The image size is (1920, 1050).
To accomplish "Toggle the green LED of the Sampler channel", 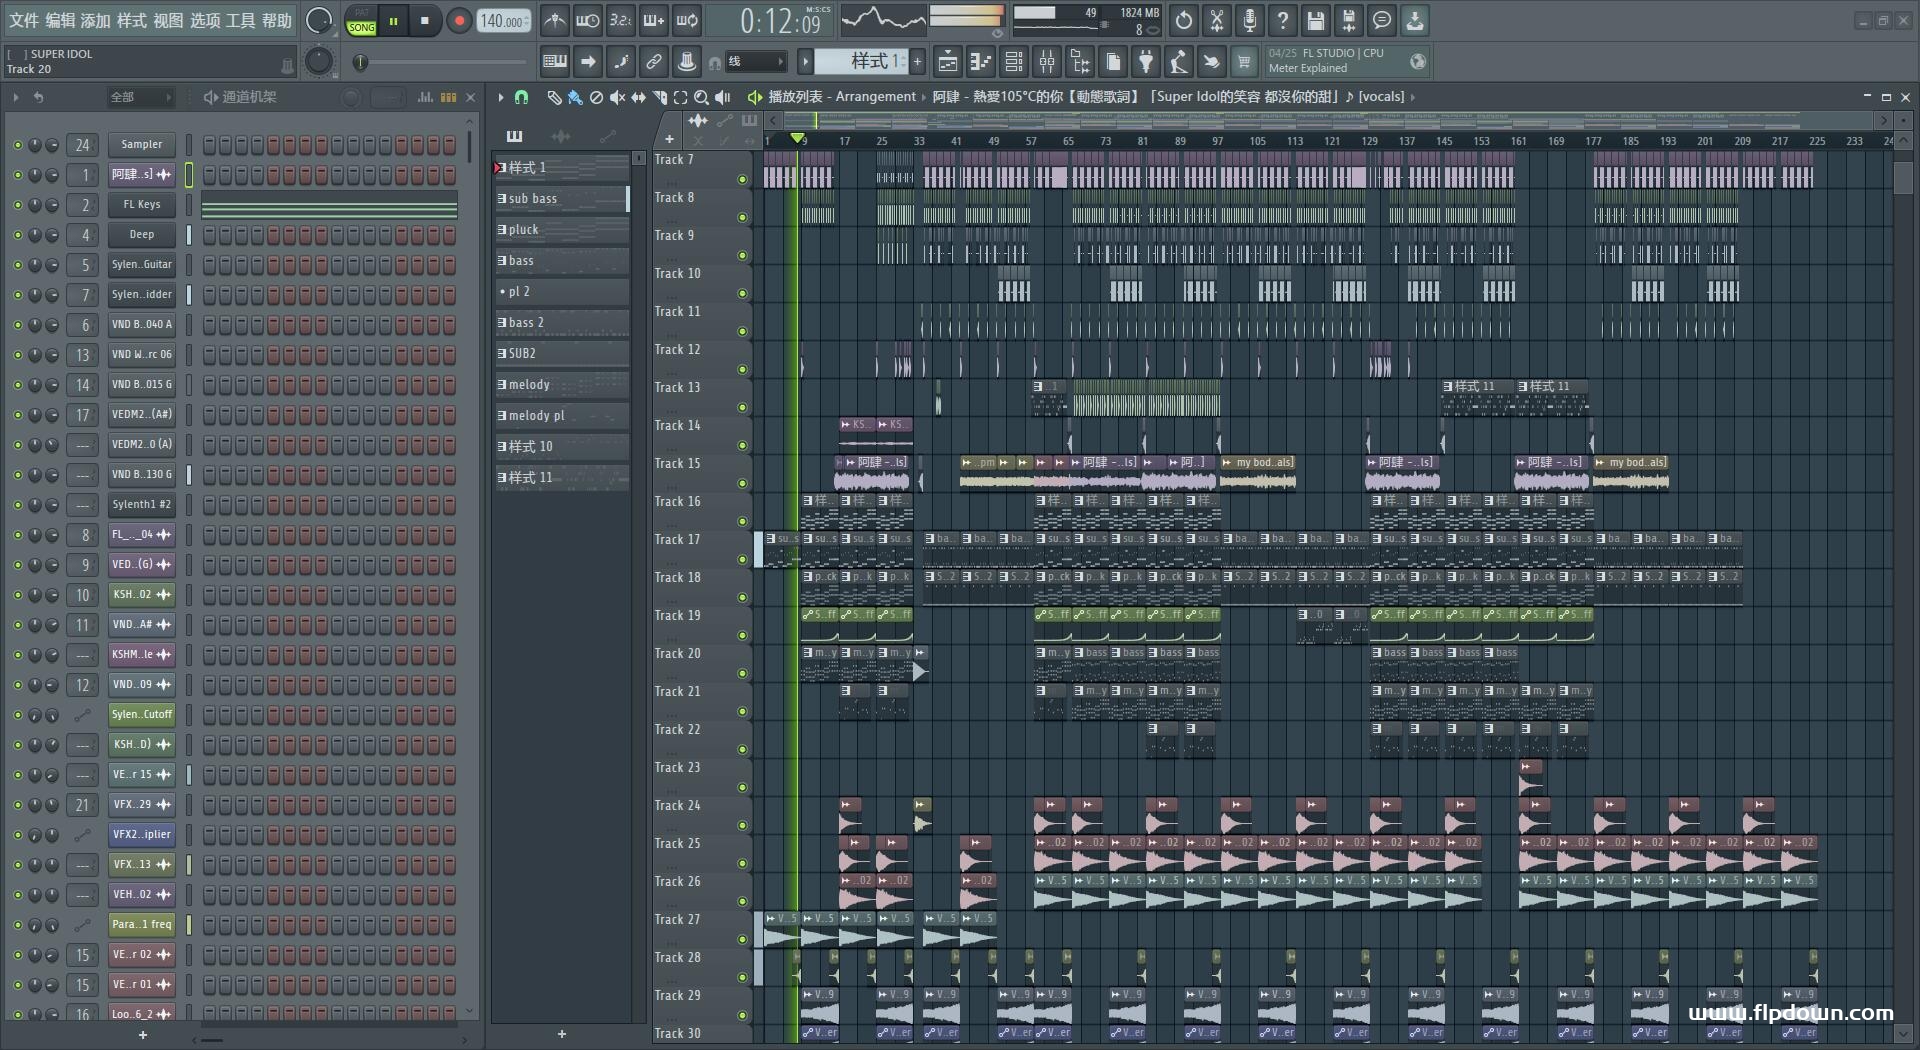I will coord(17,145).
